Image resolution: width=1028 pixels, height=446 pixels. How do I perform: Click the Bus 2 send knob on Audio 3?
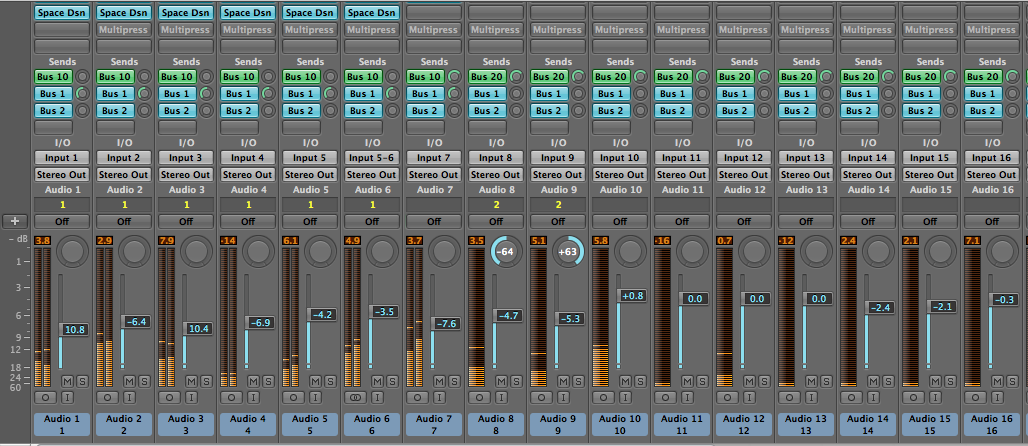click(207, 111)
